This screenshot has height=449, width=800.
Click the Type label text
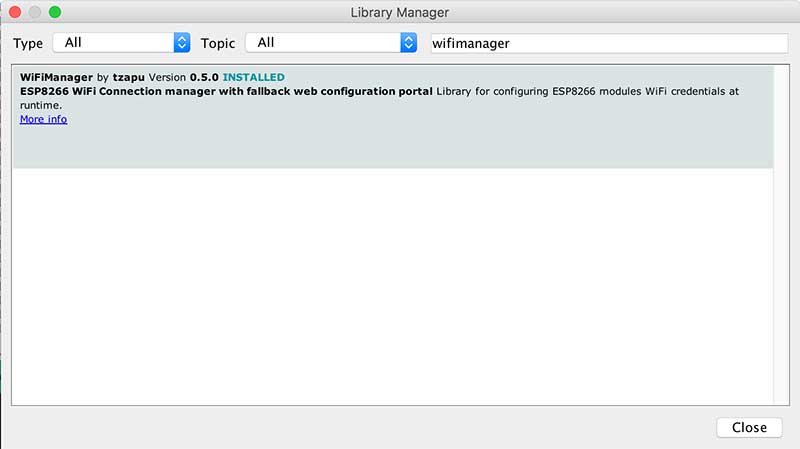click(x=28, y=43)
